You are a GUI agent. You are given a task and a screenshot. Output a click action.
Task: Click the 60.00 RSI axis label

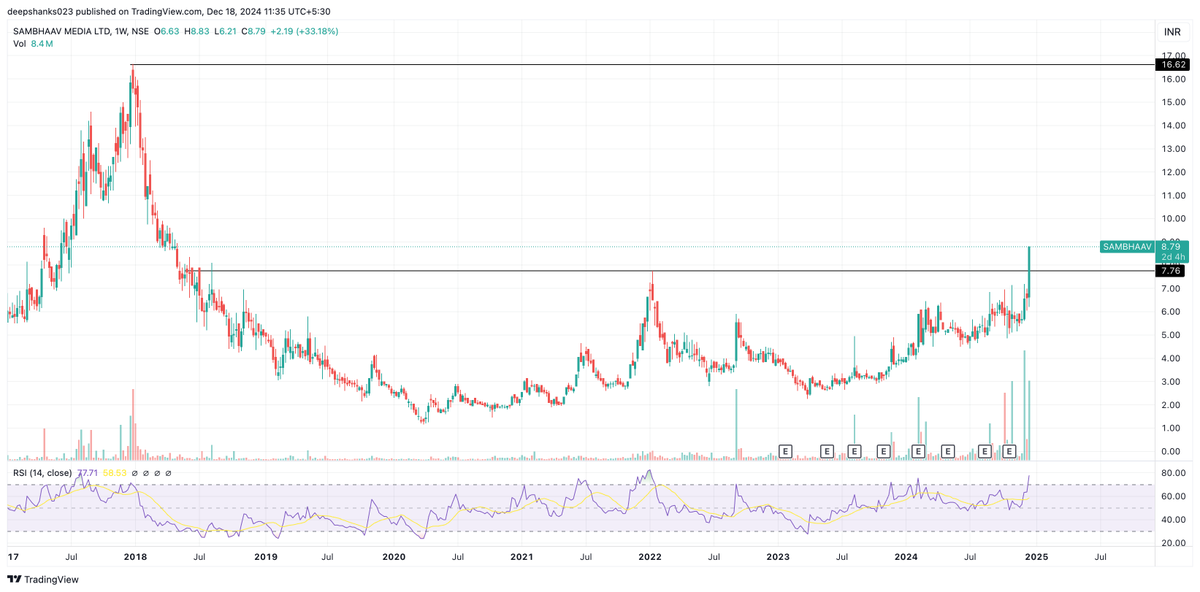tap(1173, 497)
